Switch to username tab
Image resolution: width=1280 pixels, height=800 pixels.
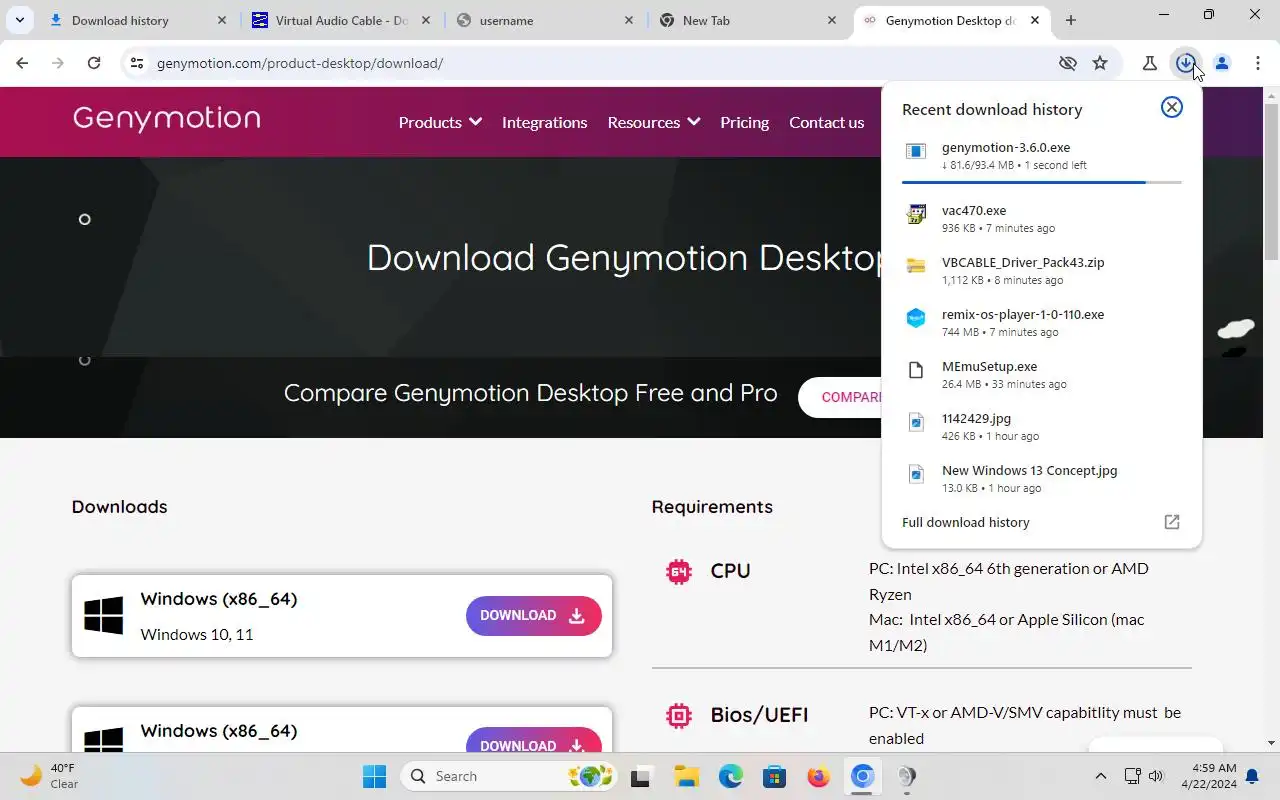[x=546, y=20]
